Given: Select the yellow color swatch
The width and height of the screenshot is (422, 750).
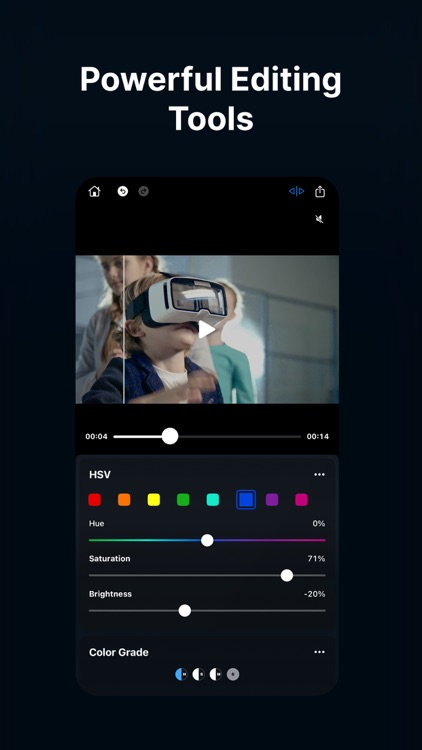Looking at the screenshot, I should point(154,500).
